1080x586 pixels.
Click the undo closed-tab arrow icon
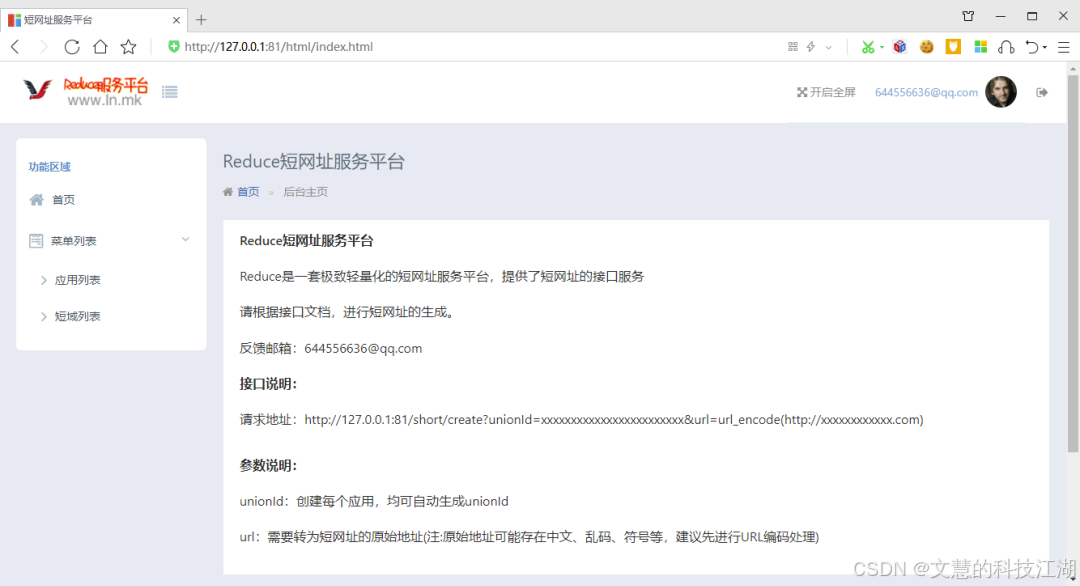(1032, 47)
